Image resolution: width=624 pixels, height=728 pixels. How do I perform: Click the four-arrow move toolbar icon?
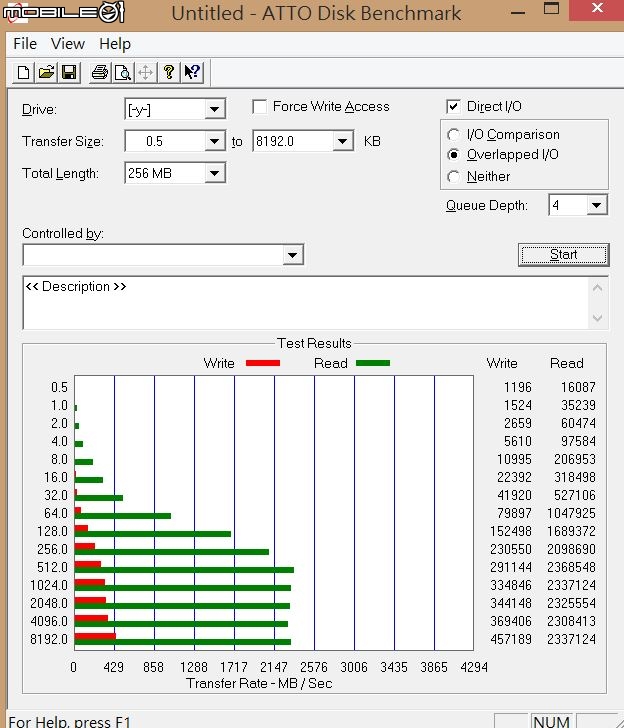tap(145, 72)
